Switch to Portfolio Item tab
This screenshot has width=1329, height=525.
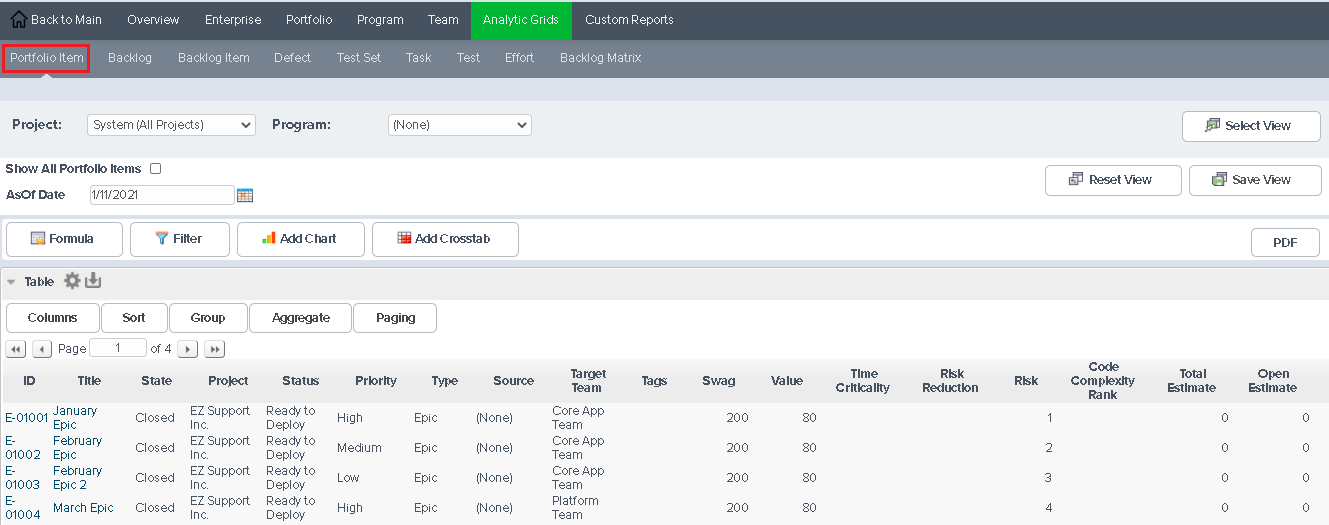(46, 58)
